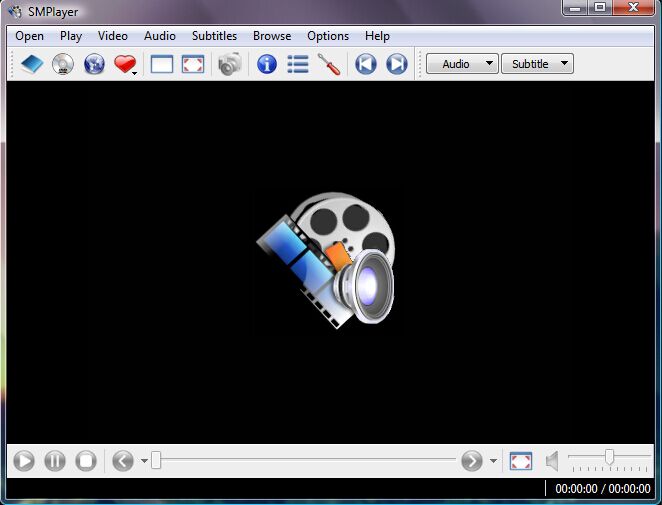662x505 pixels.
Task: Open the playlist using the list icon
Action: click(x=298, y=65)
